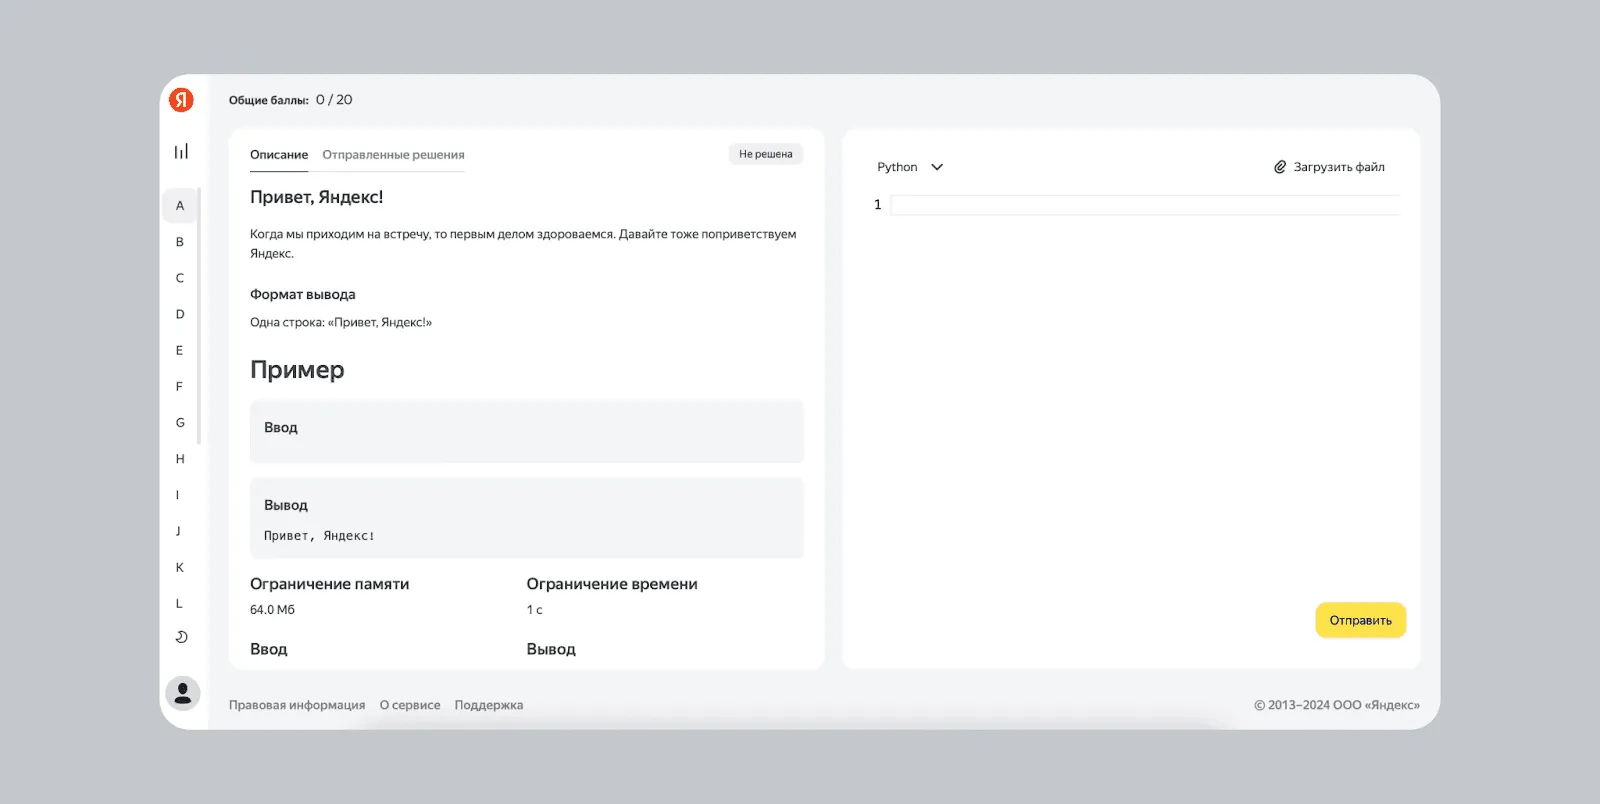
Task: Select problem L in the sidebar
Action: 180,603
